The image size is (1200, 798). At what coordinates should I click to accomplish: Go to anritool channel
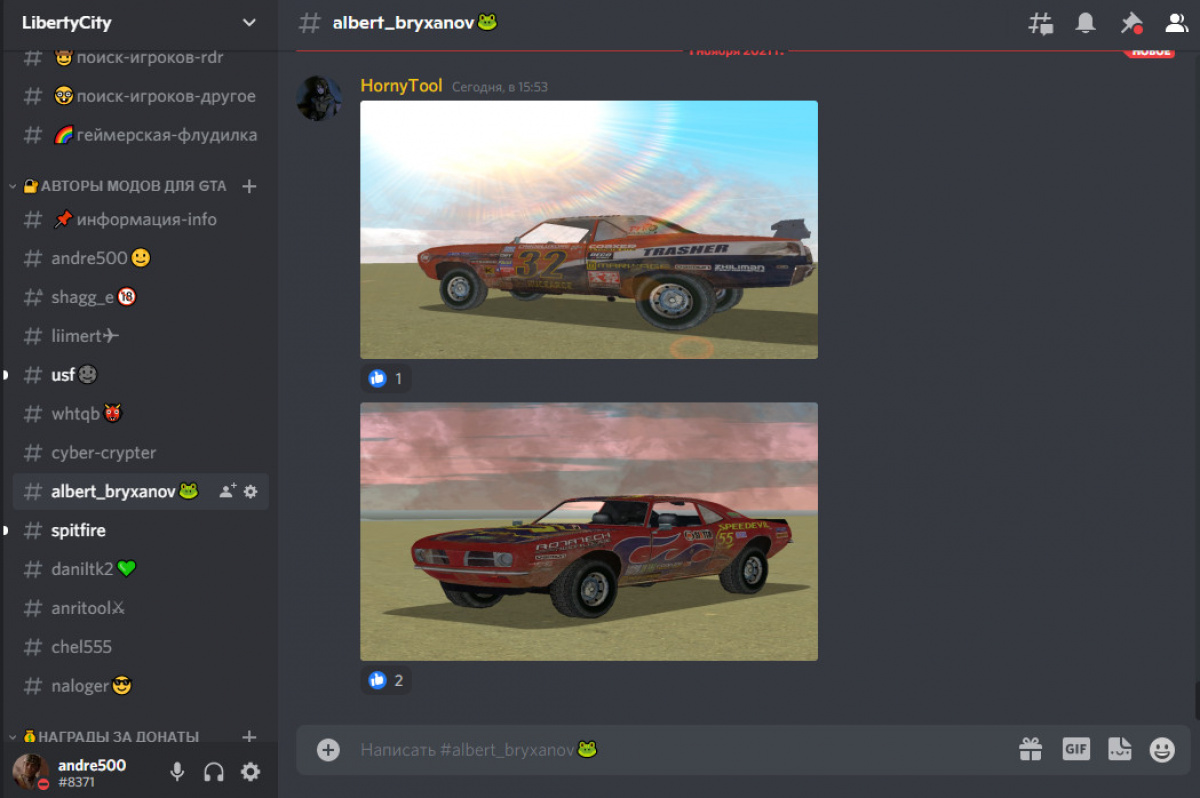pos(140,608)
